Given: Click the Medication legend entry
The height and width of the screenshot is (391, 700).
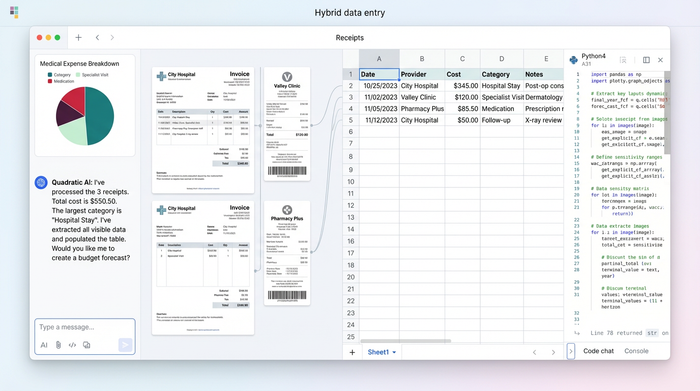Looking at the screenshot, I should pos(61,81).
